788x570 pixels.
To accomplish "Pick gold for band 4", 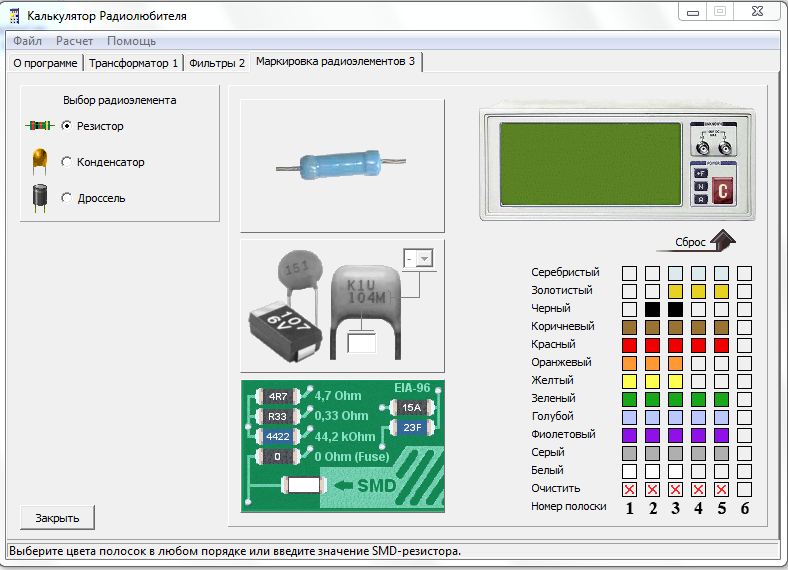I will tap(698, 291).
